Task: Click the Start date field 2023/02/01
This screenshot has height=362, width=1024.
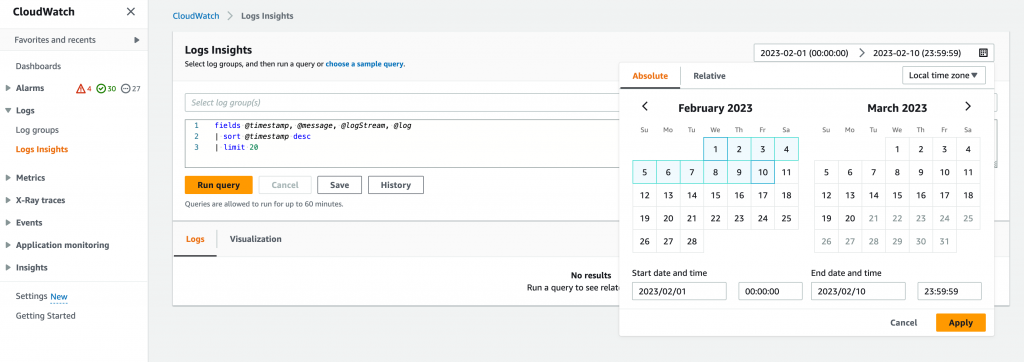Action: click(x=679, y=291)
